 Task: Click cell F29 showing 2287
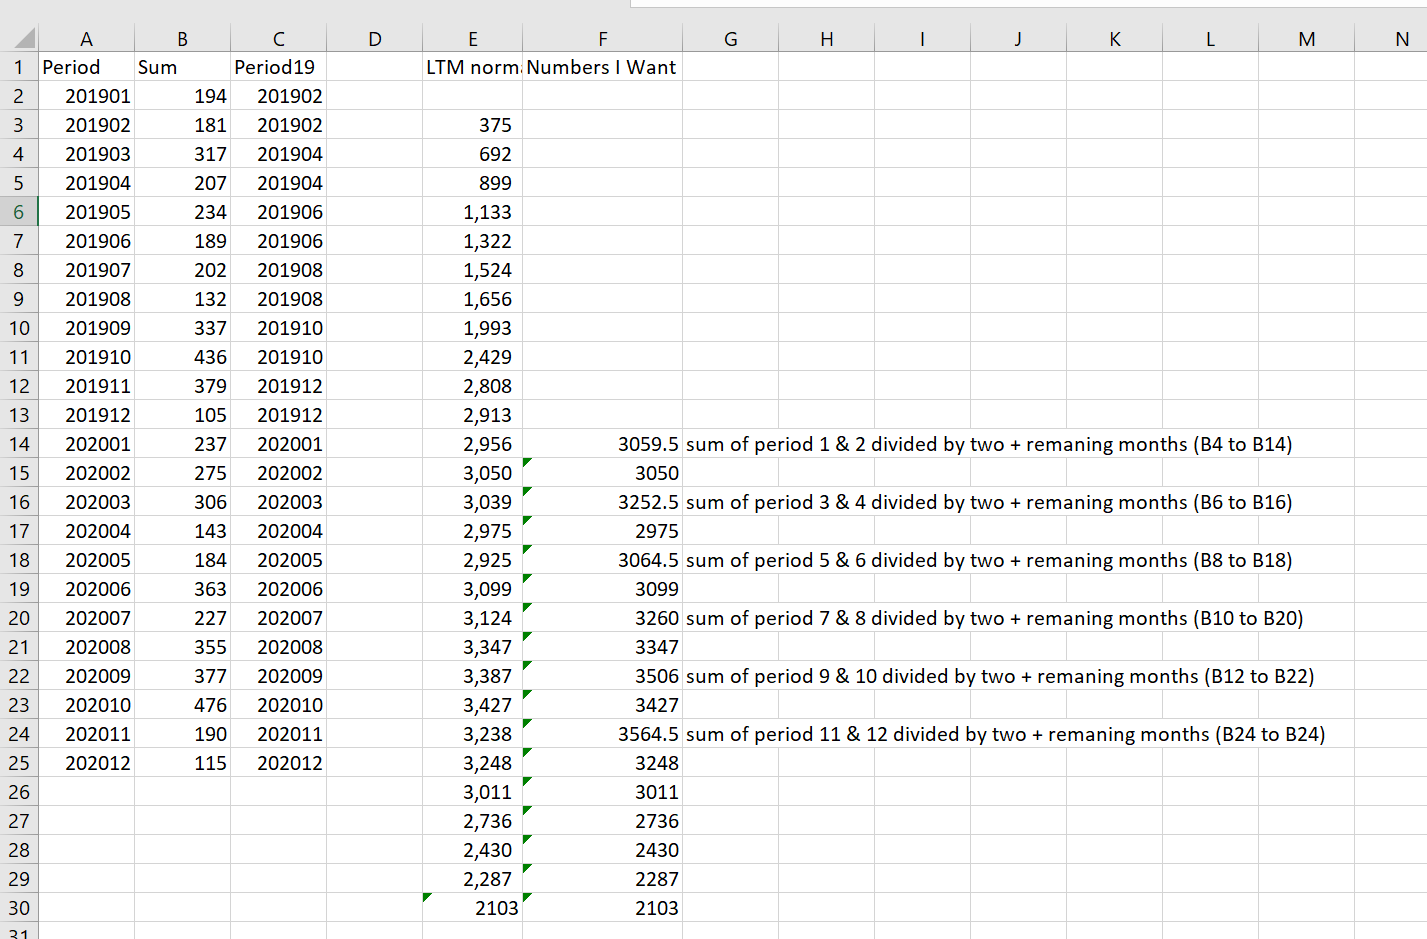pos(603,879)
